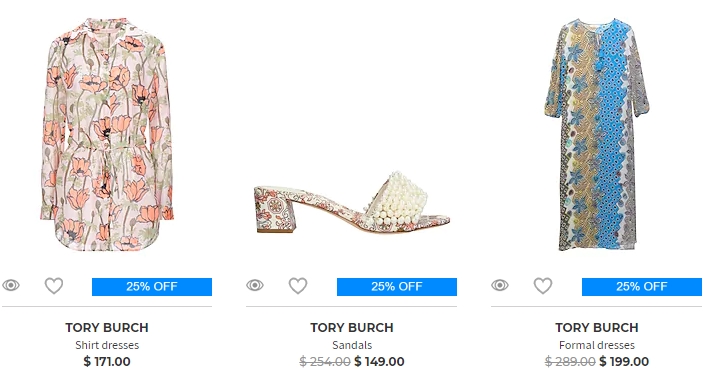The width and height of the screenshot is (706, 370).
Task: Click the 25% OFF badge under sandals
Action: 397,287
